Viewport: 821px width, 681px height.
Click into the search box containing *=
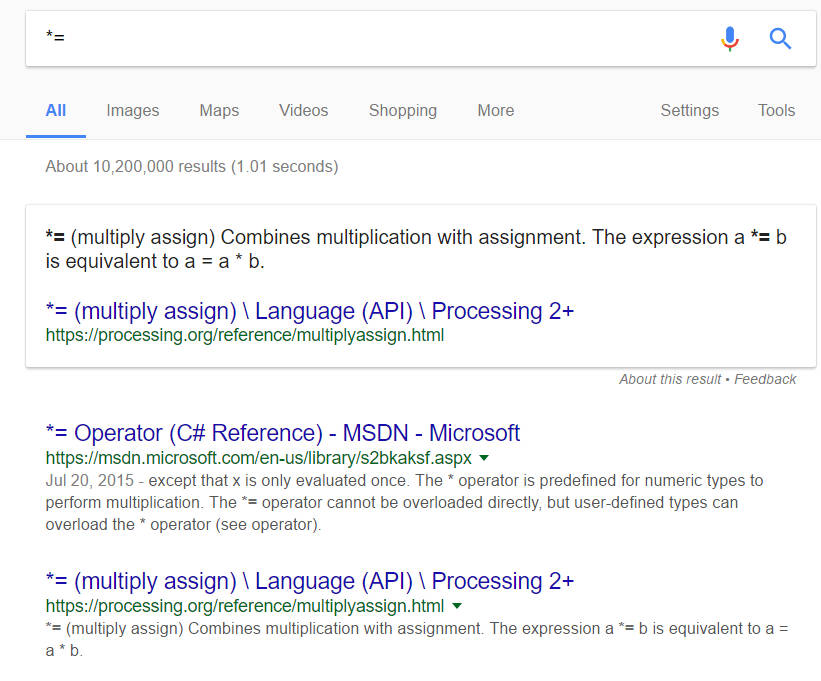click(x=370, y=39)
